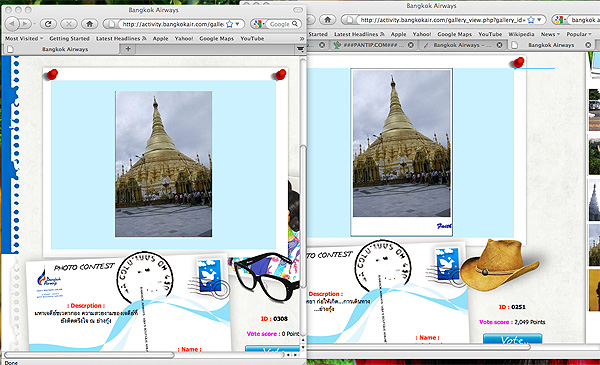Open the Wikipedia bookmark link
The width and height of the screenshot is (600, 365).
521,34
